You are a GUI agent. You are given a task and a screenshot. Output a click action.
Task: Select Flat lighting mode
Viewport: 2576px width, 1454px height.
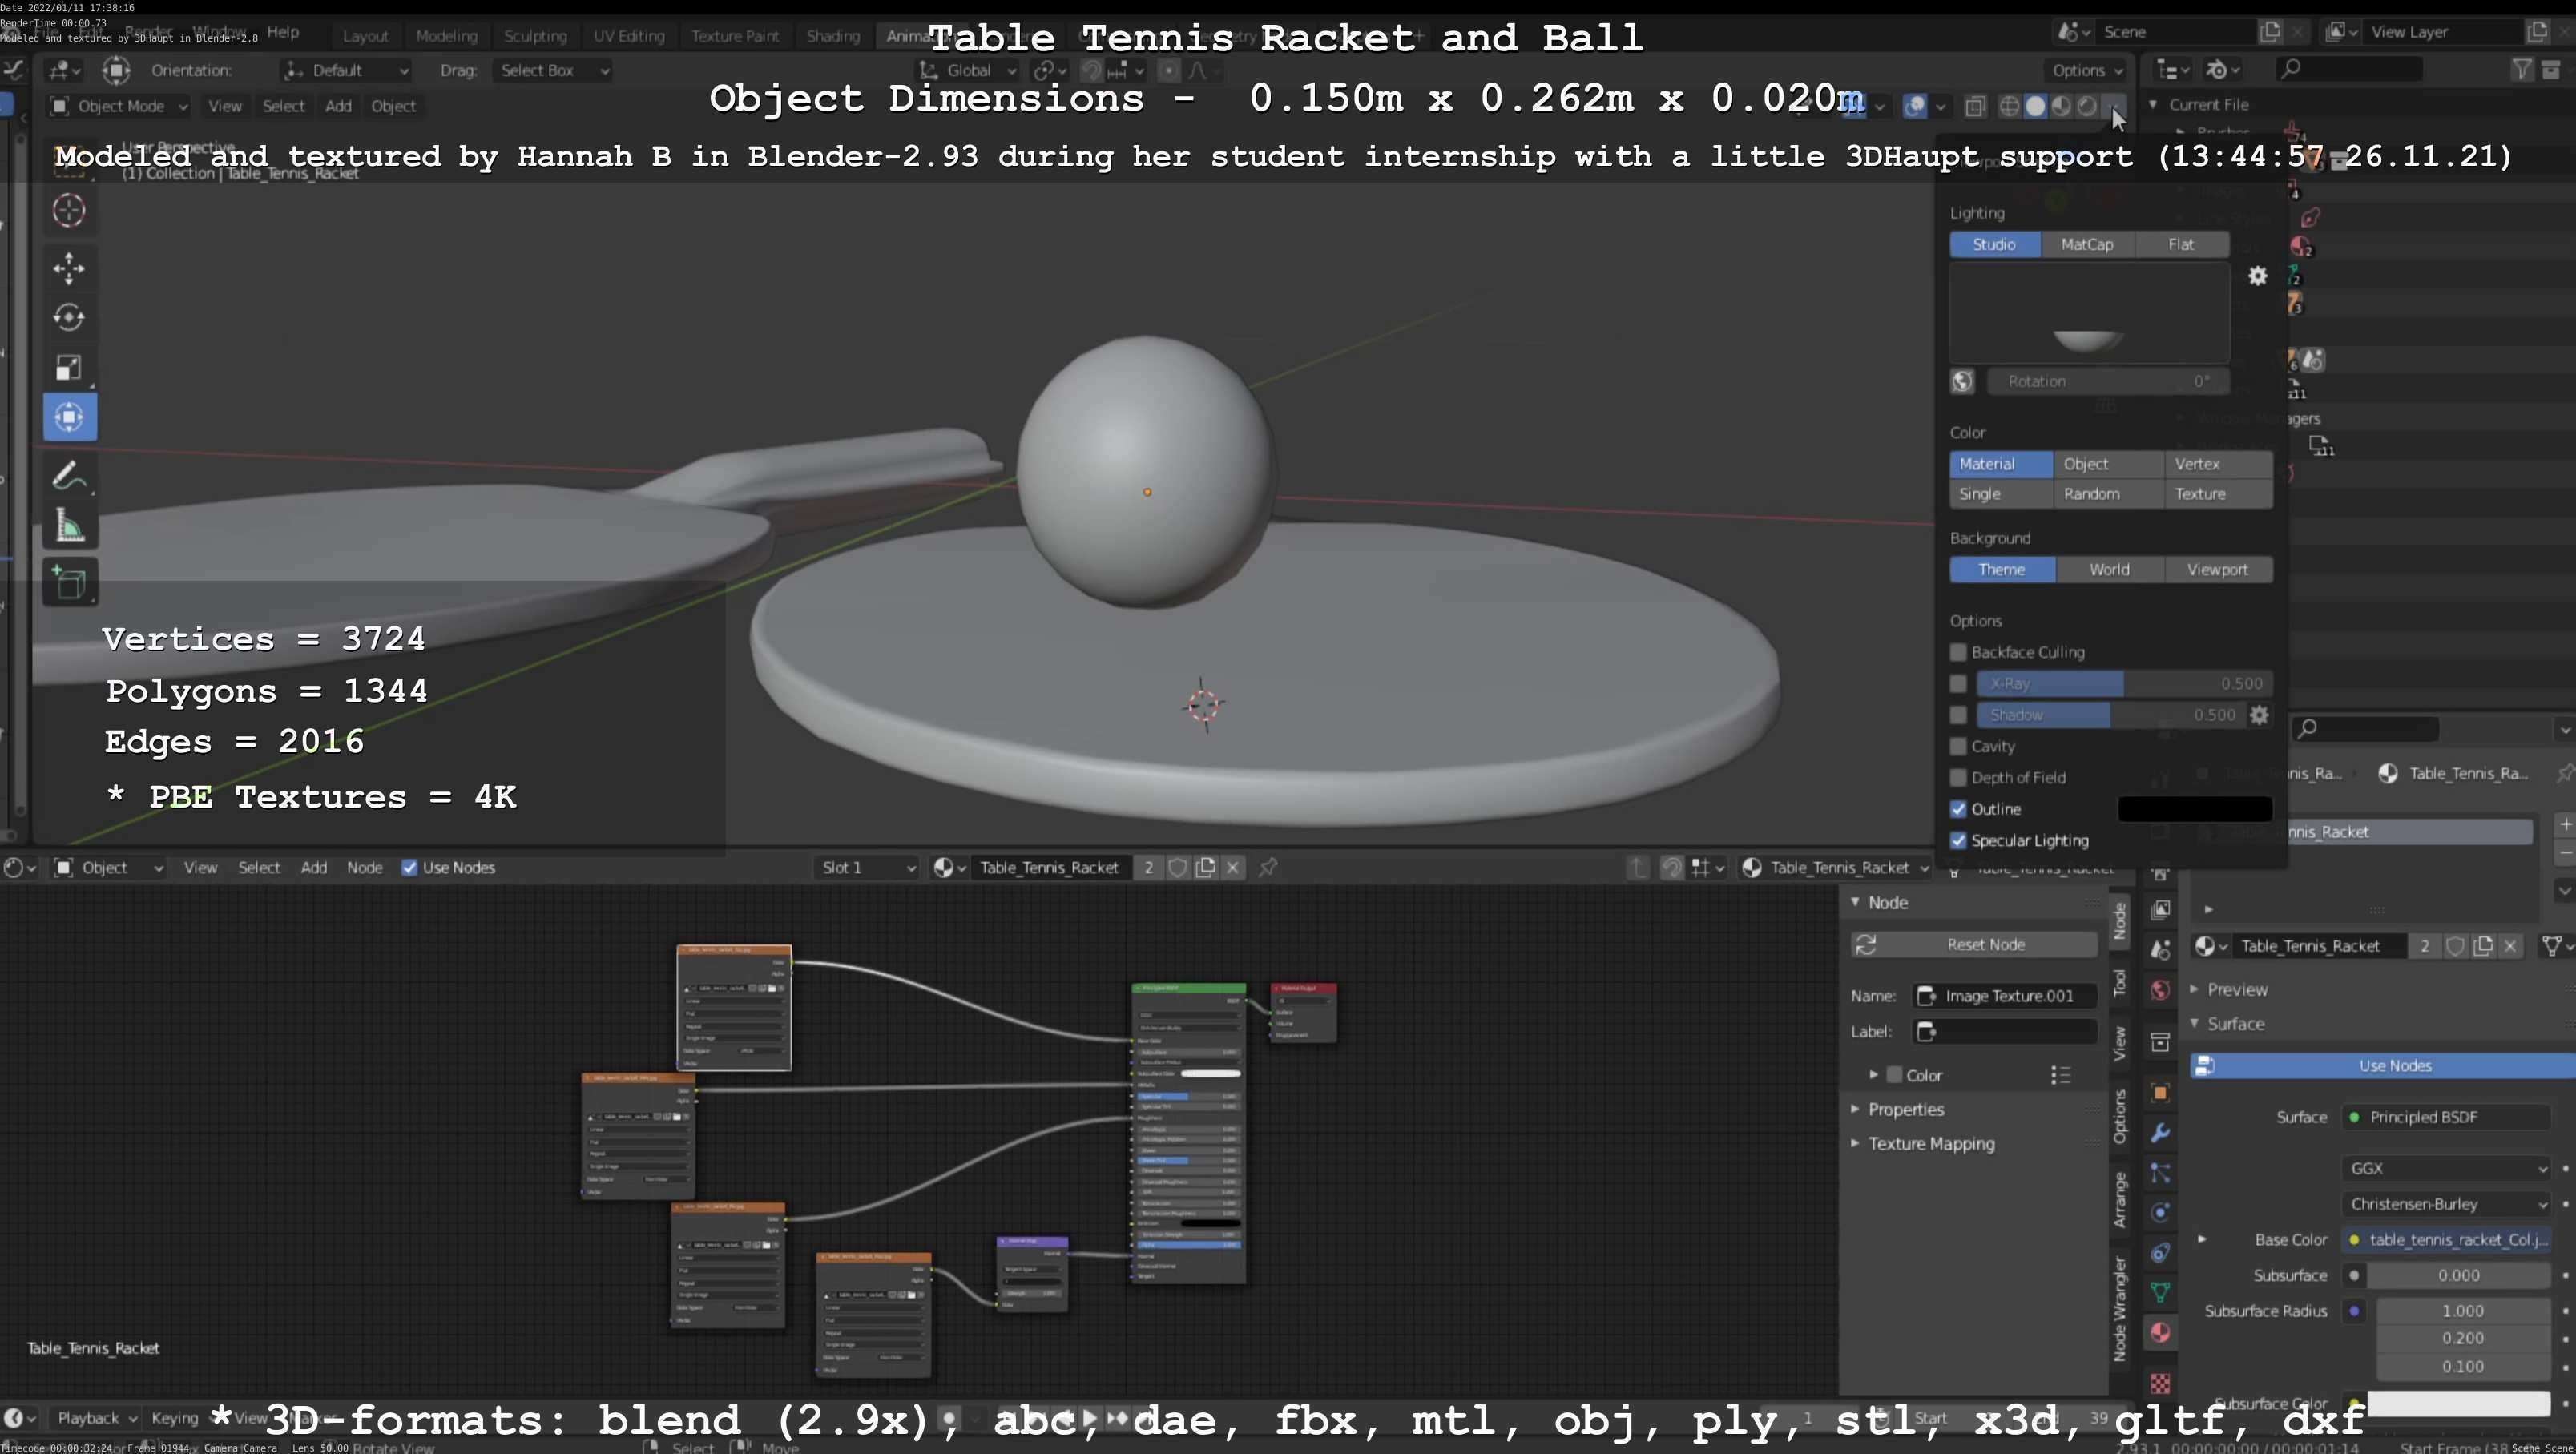click(x=2181, y=244)
